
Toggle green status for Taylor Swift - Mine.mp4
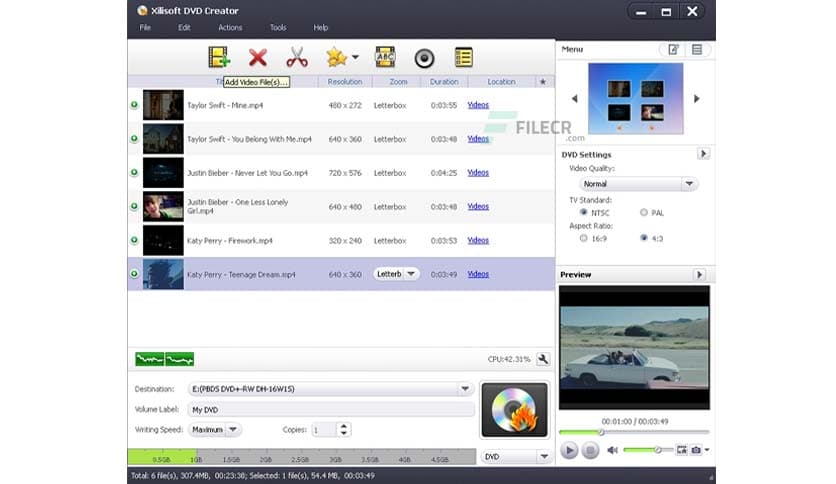(134, 105)
